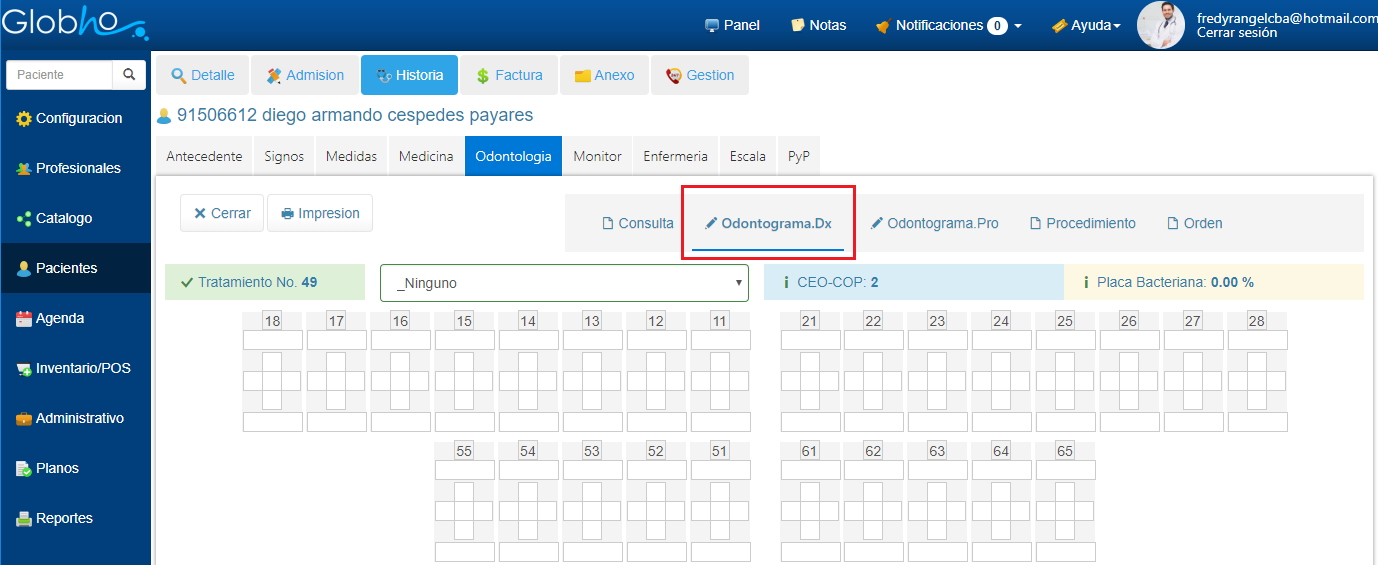
Task: Click the top box above tooth 21
Action: coord(810,340)
